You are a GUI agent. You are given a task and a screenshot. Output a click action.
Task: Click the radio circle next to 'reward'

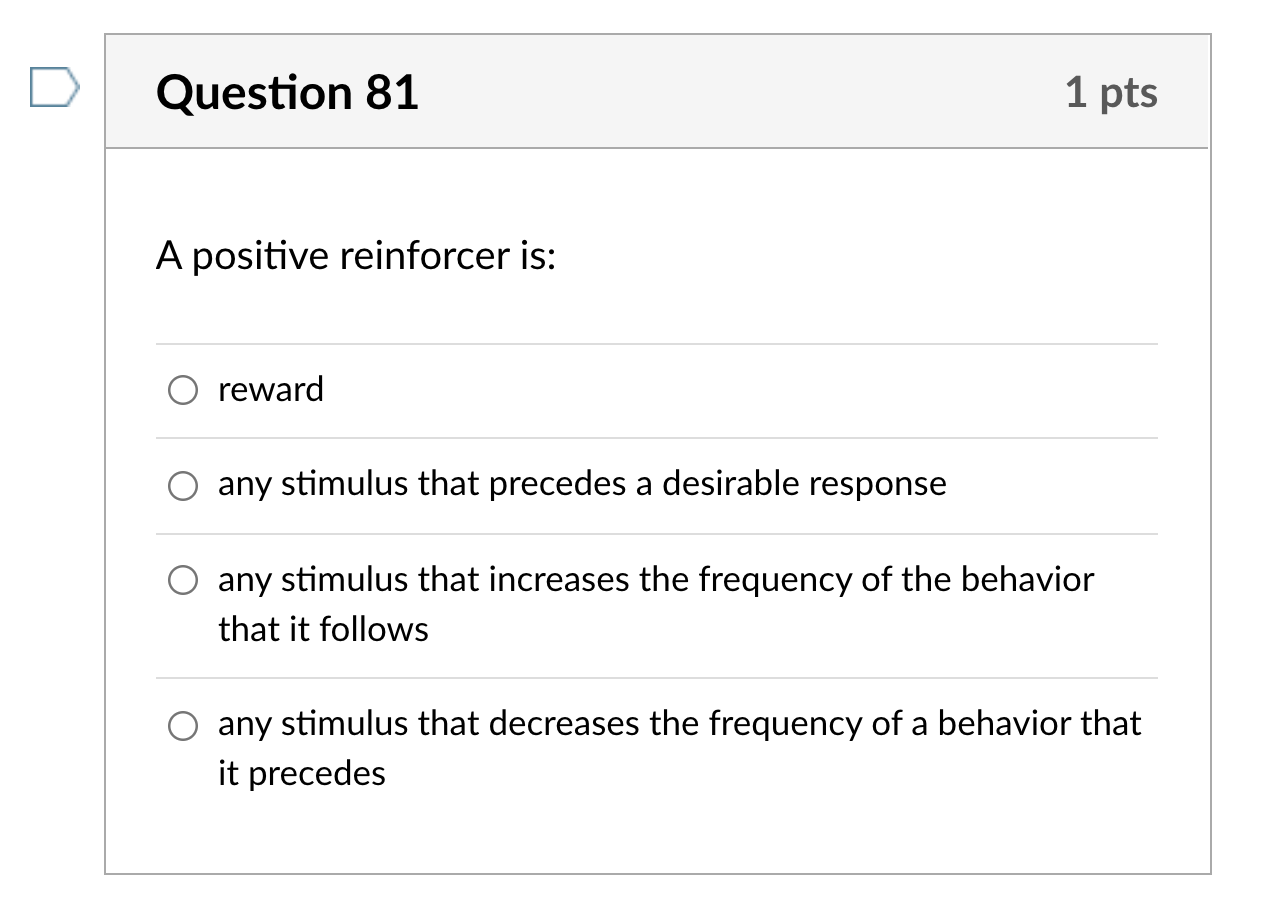pyautogui.click(x=182, y=390)
